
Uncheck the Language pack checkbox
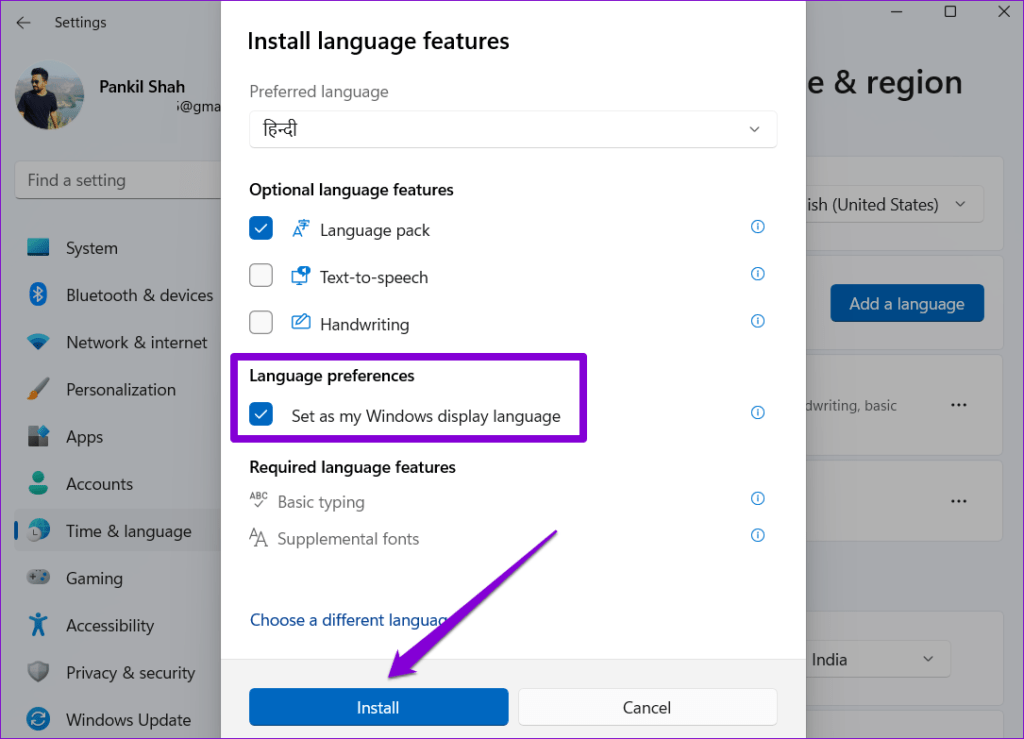tap(260, 228)
